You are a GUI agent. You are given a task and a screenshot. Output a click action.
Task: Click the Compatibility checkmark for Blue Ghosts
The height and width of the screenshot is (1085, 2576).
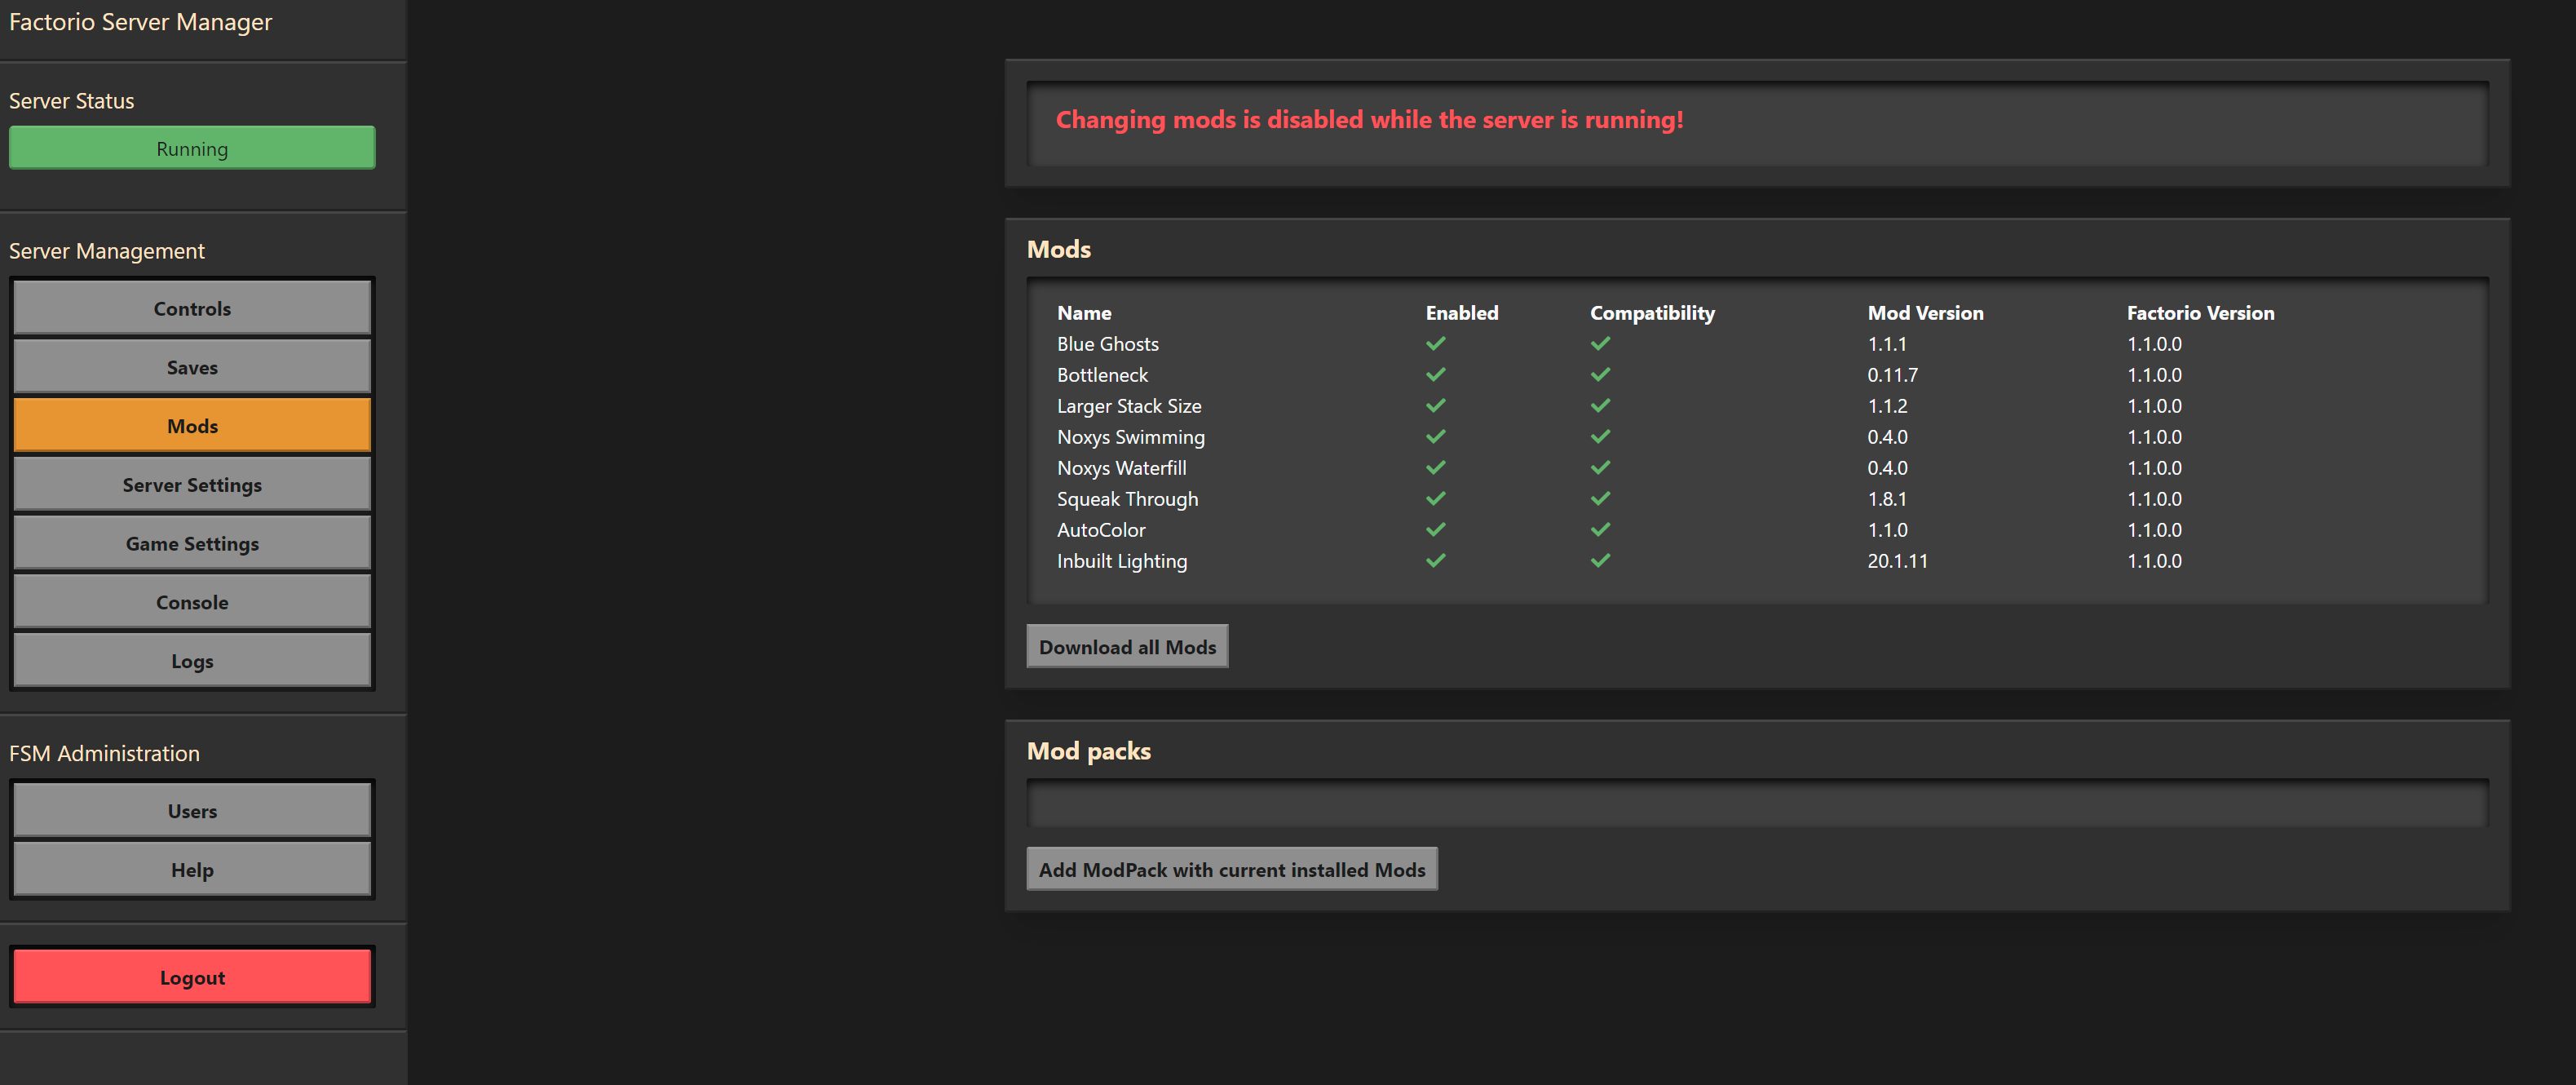tap(1600, 343)
